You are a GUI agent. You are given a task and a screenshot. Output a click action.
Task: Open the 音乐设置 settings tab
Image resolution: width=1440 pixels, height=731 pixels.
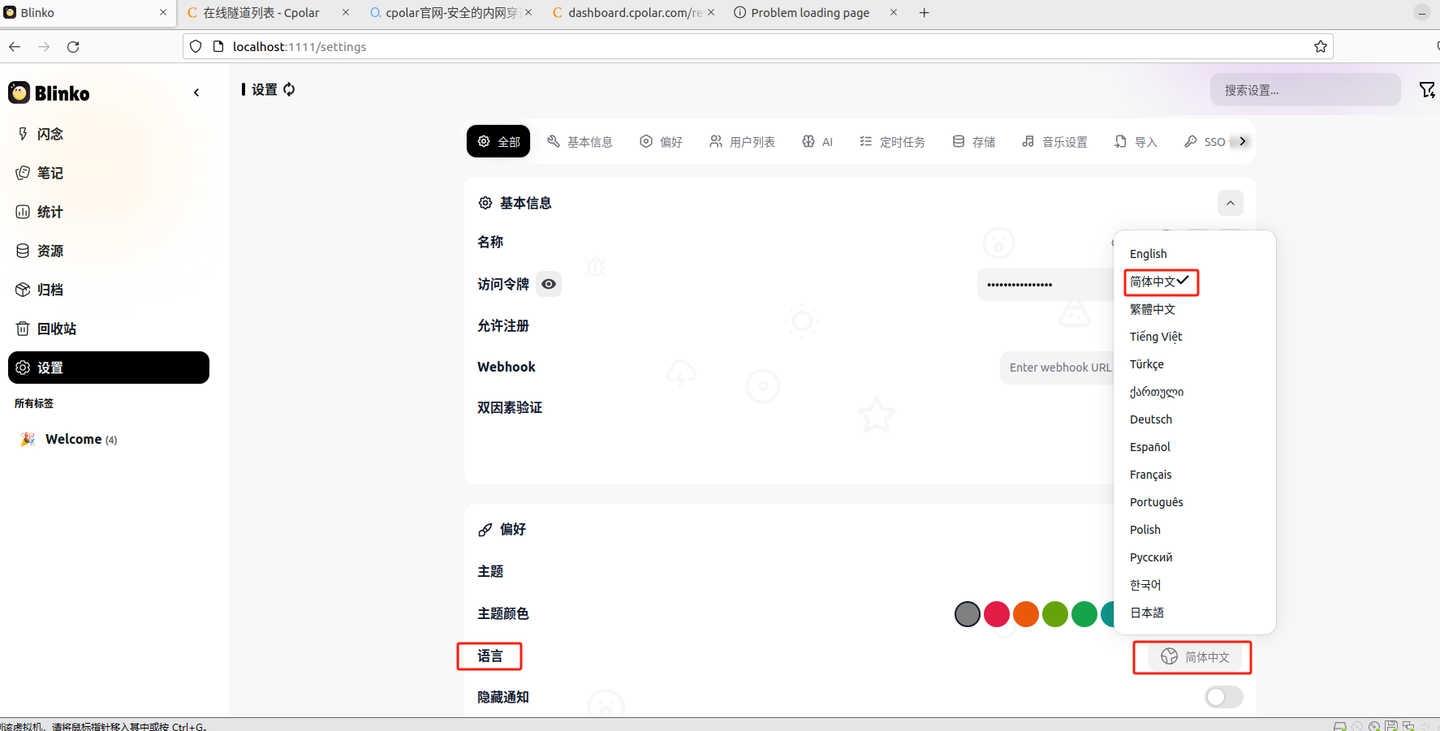tap(1055, 141)
